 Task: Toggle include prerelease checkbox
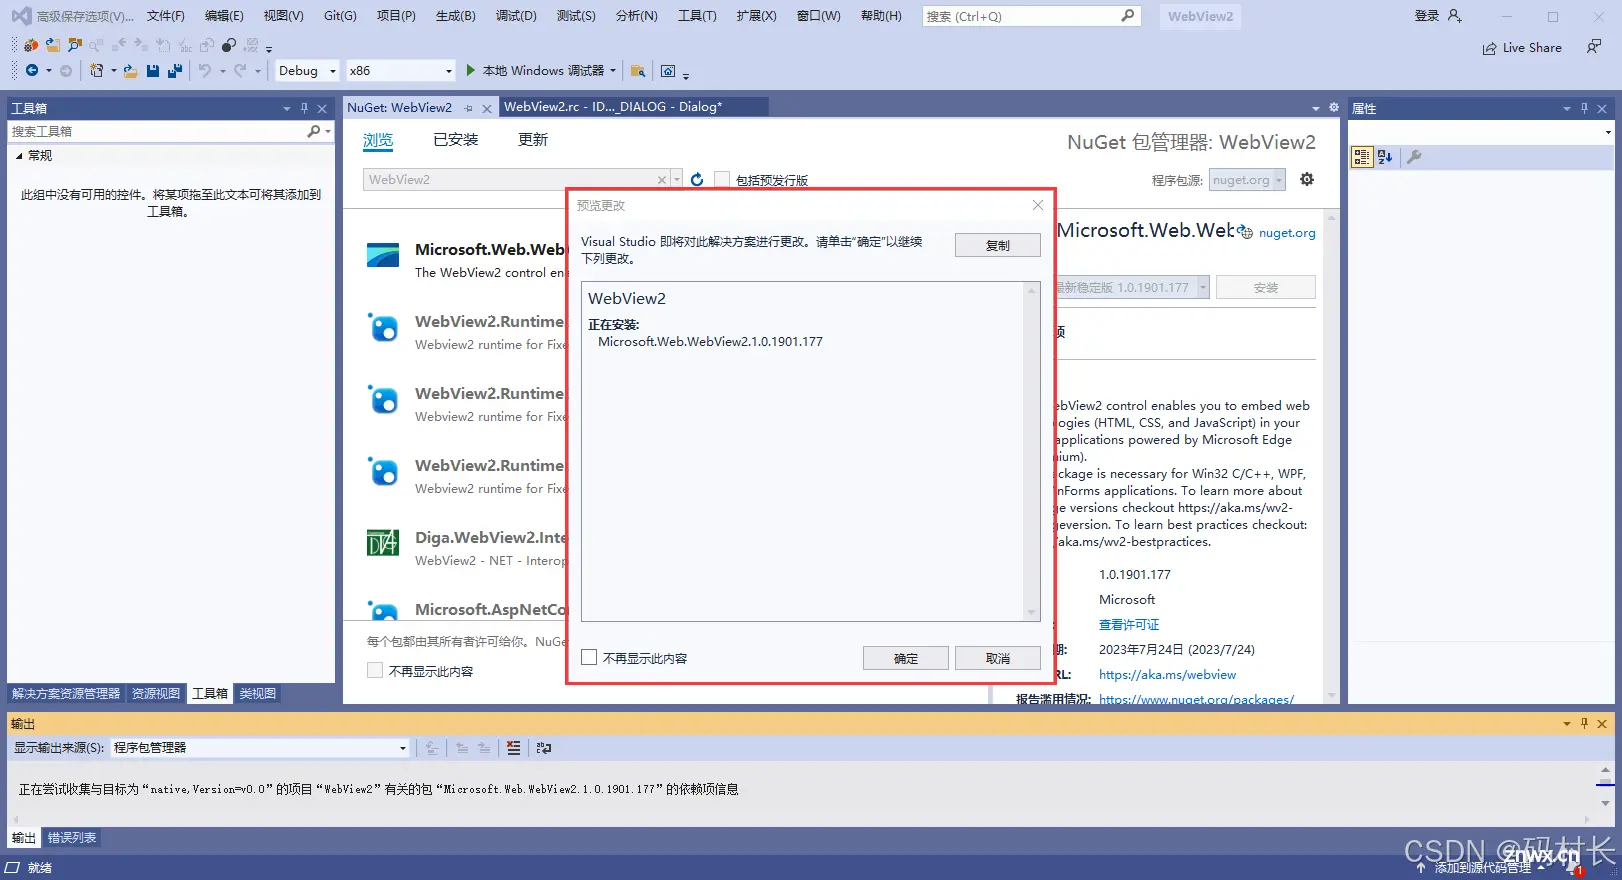point(722,180)
